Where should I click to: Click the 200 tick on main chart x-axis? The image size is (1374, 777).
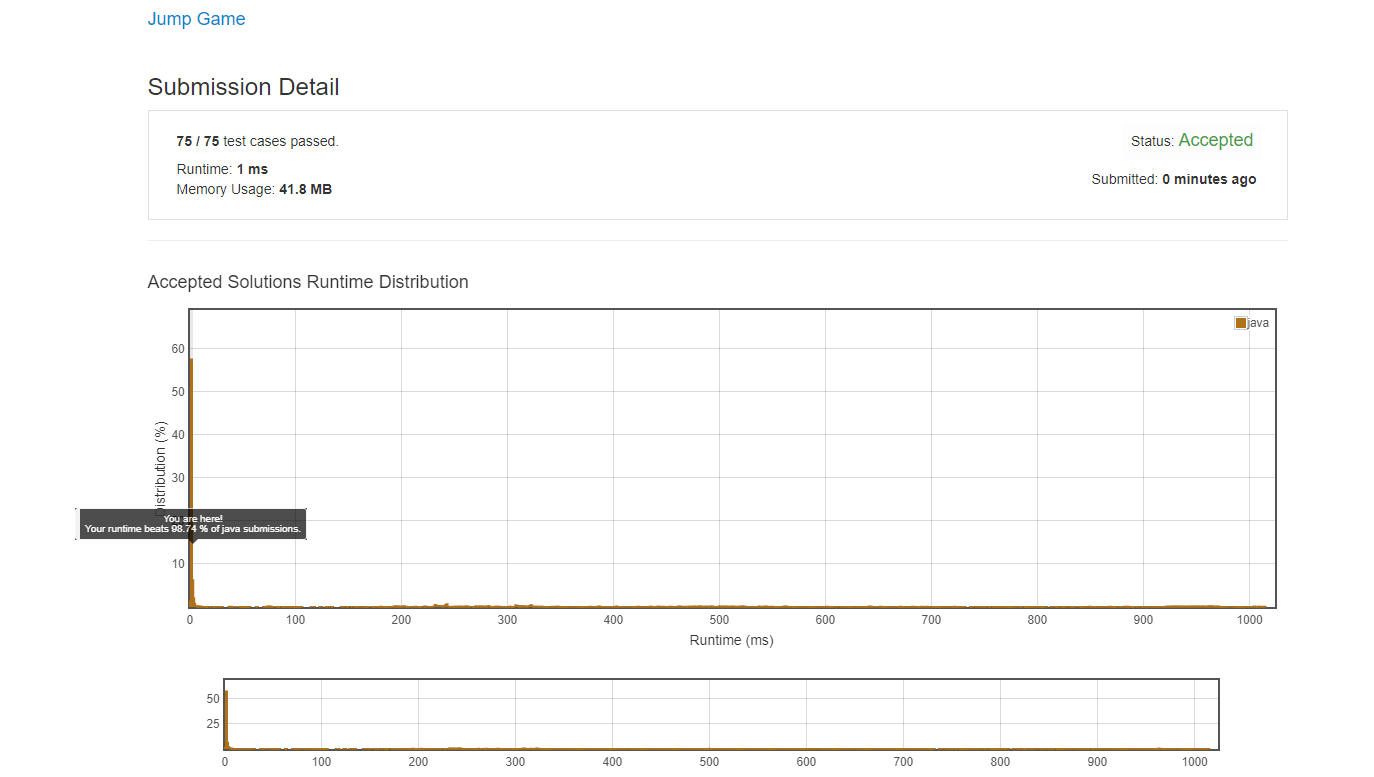[x=401, y=620]
